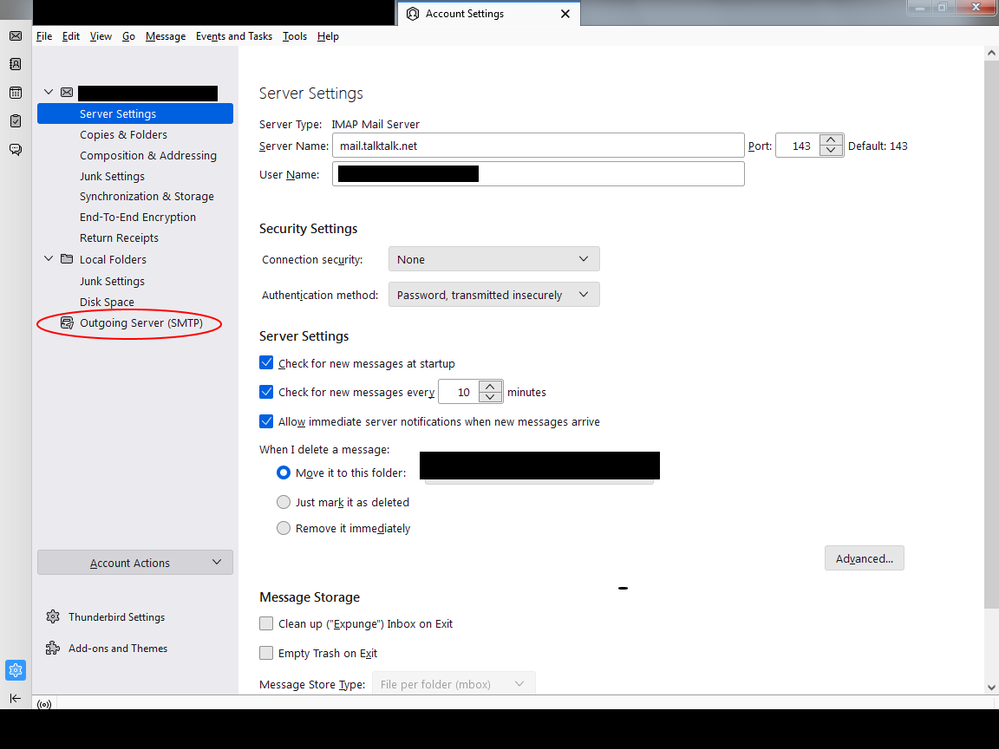Enable Empty Trash on Exit
This screenshot has height=749, width=999.
pyautogui.click(x=266, y=653)
